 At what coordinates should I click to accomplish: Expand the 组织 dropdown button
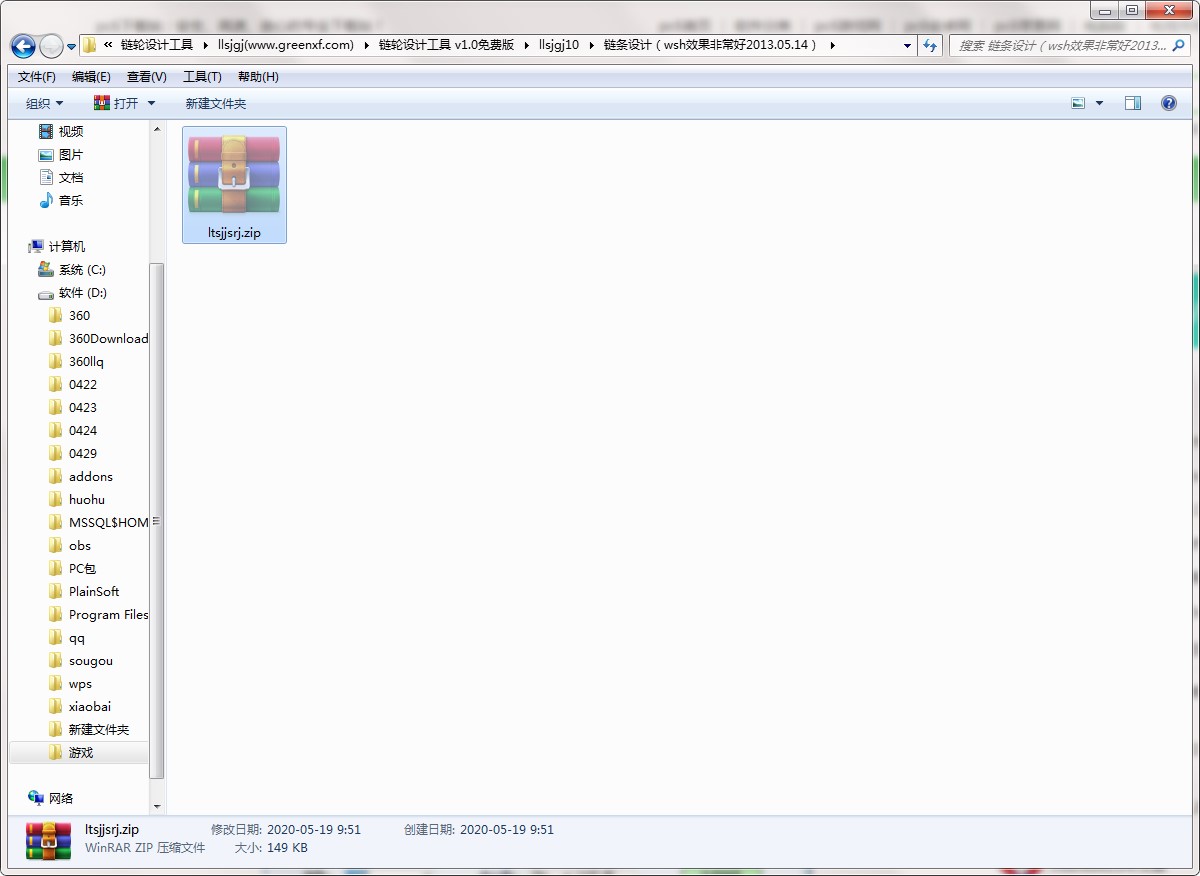(x=44, y=103)
